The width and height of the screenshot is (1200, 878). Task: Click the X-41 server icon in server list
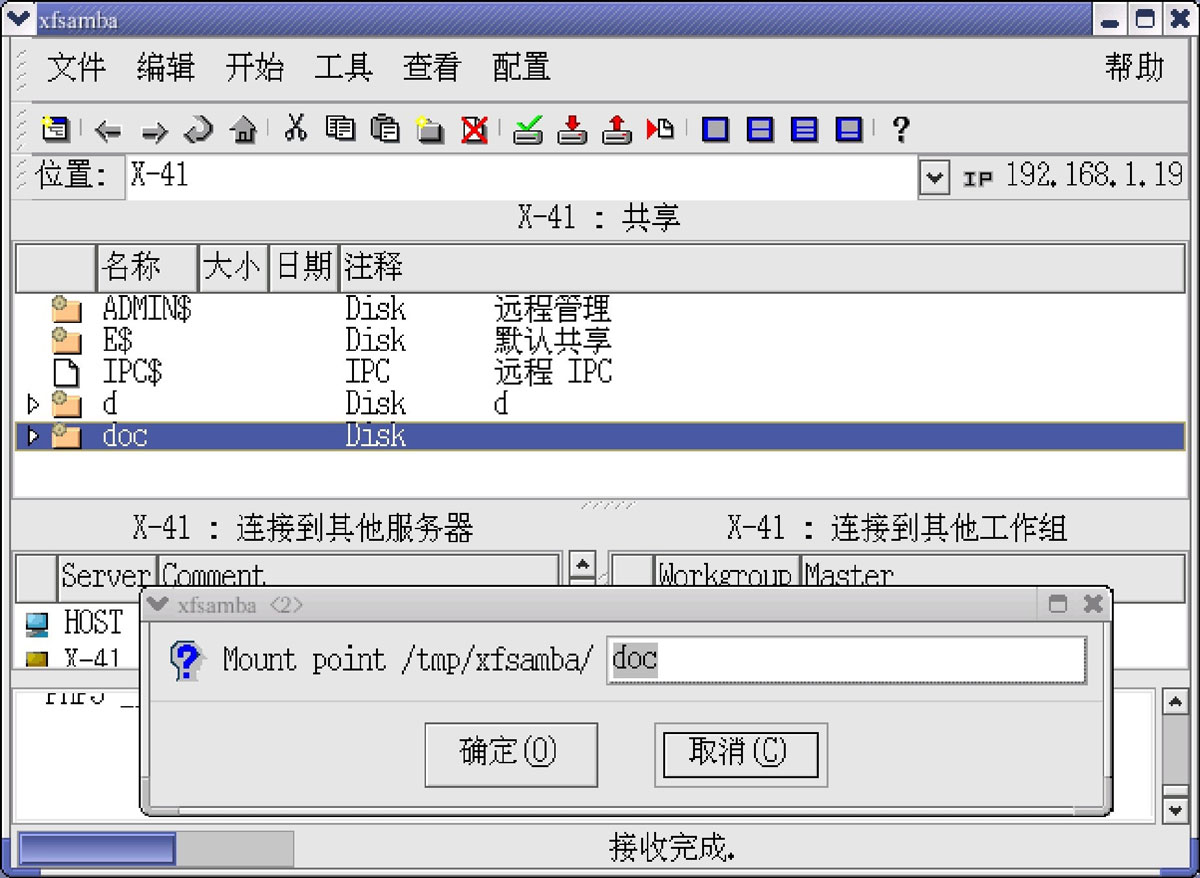tap(36, 658)
